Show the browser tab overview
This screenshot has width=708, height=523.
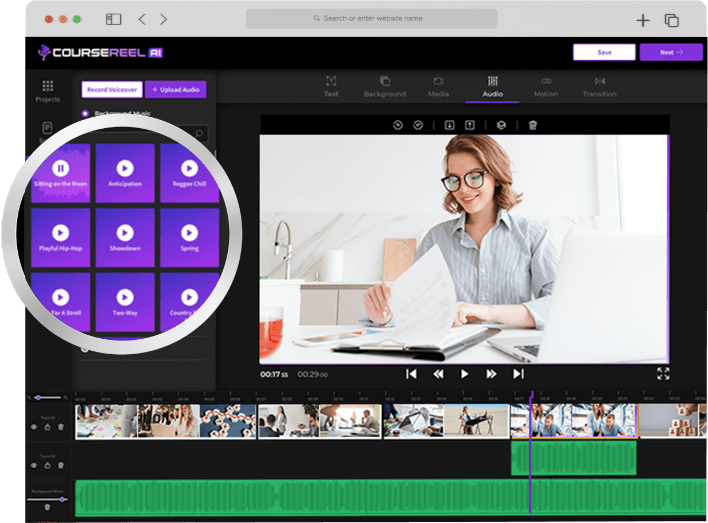point(671,20)
